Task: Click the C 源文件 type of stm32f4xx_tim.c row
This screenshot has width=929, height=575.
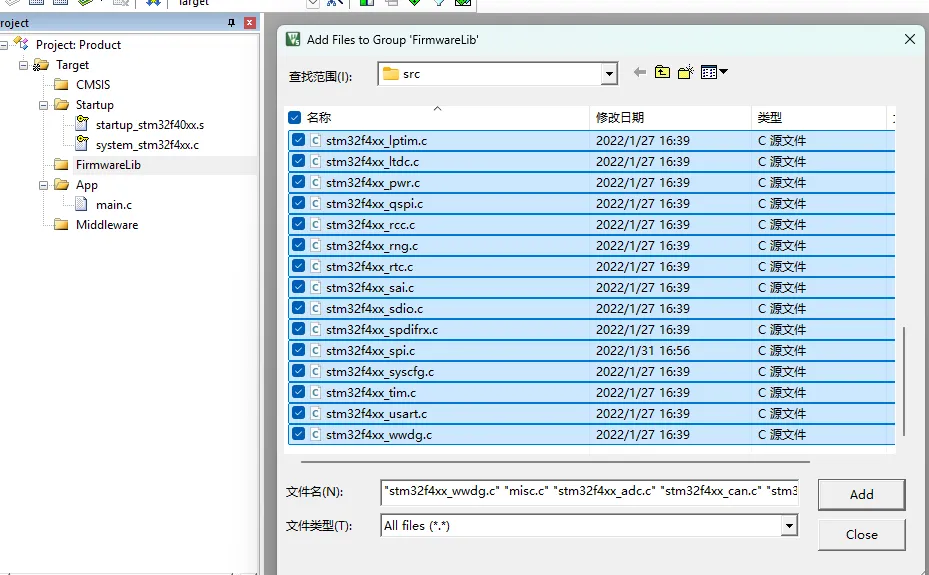Action: click(x=782, y=393)
